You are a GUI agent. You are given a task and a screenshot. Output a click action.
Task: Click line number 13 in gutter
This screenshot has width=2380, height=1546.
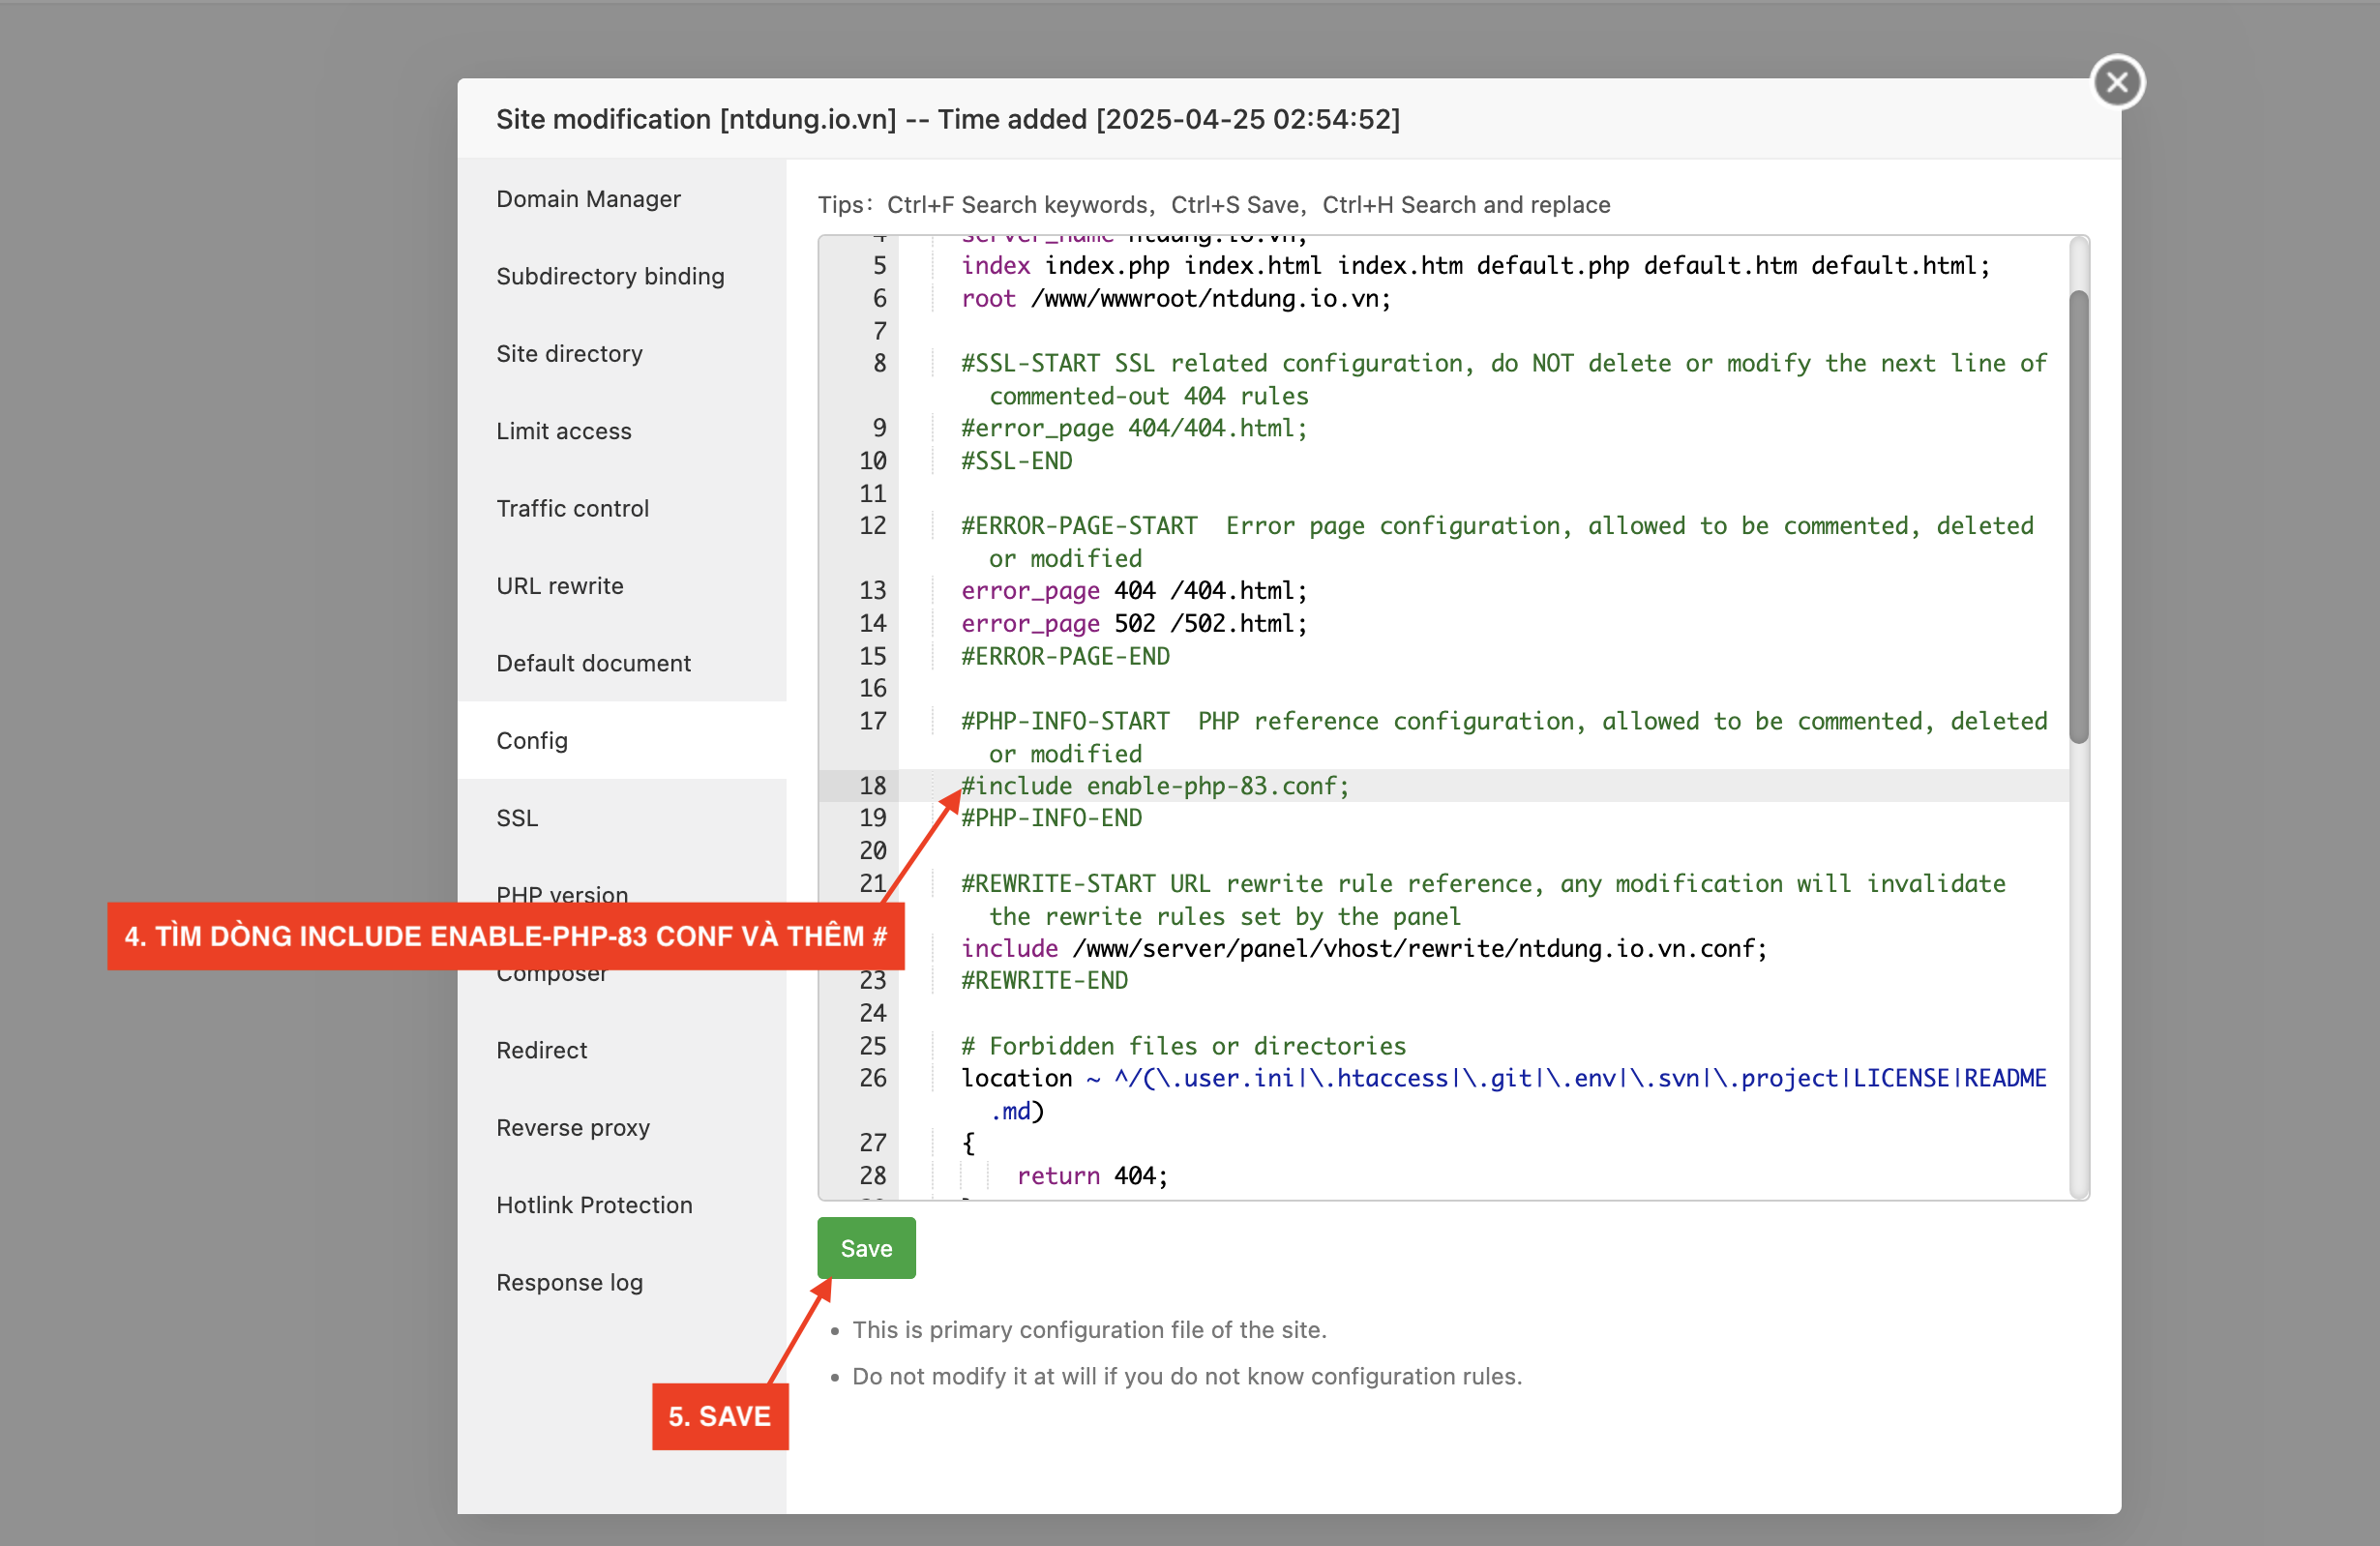tap(872, 590)
